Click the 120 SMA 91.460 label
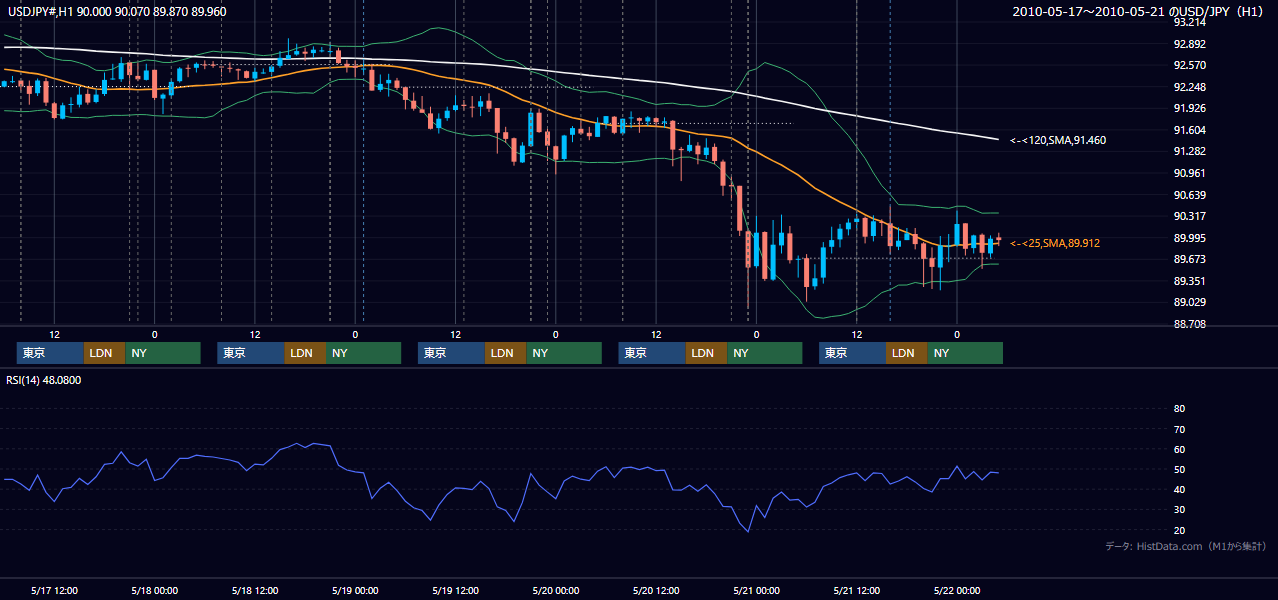The height and width of the screenshot is (600, 1278). coord(1058,140)
